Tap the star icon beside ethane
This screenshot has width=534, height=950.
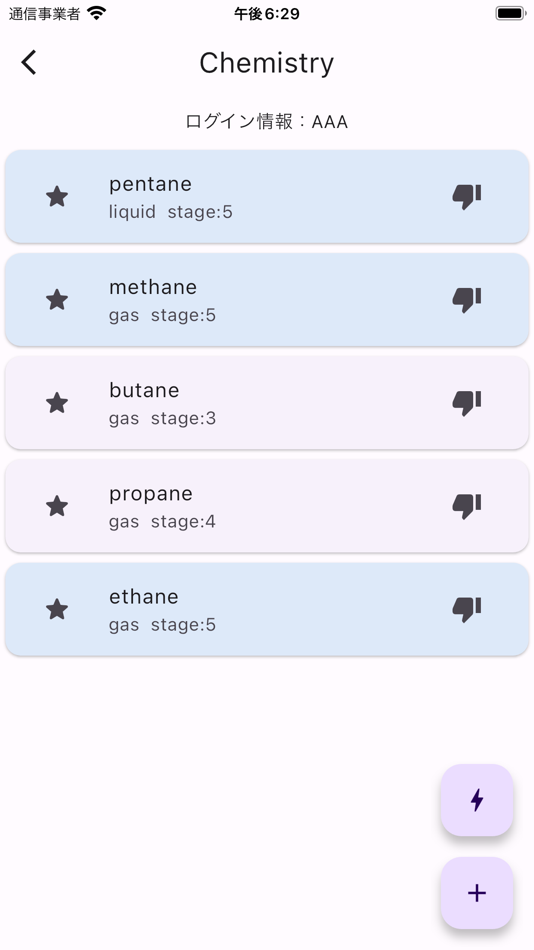point(57,610)
